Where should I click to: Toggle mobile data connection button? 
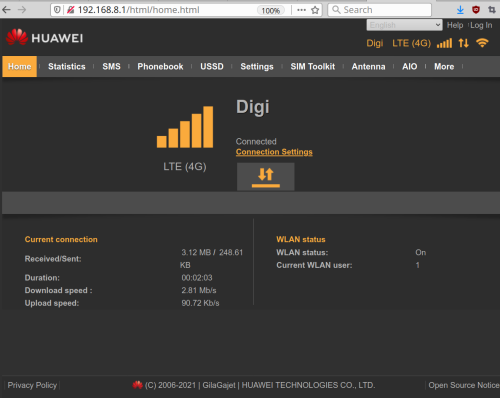[266, 177]
